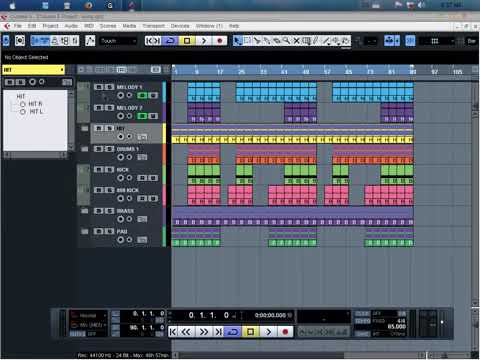Solo the 808 KICK track
Viewport: 480px width, 360px height.
click(109, 190)
